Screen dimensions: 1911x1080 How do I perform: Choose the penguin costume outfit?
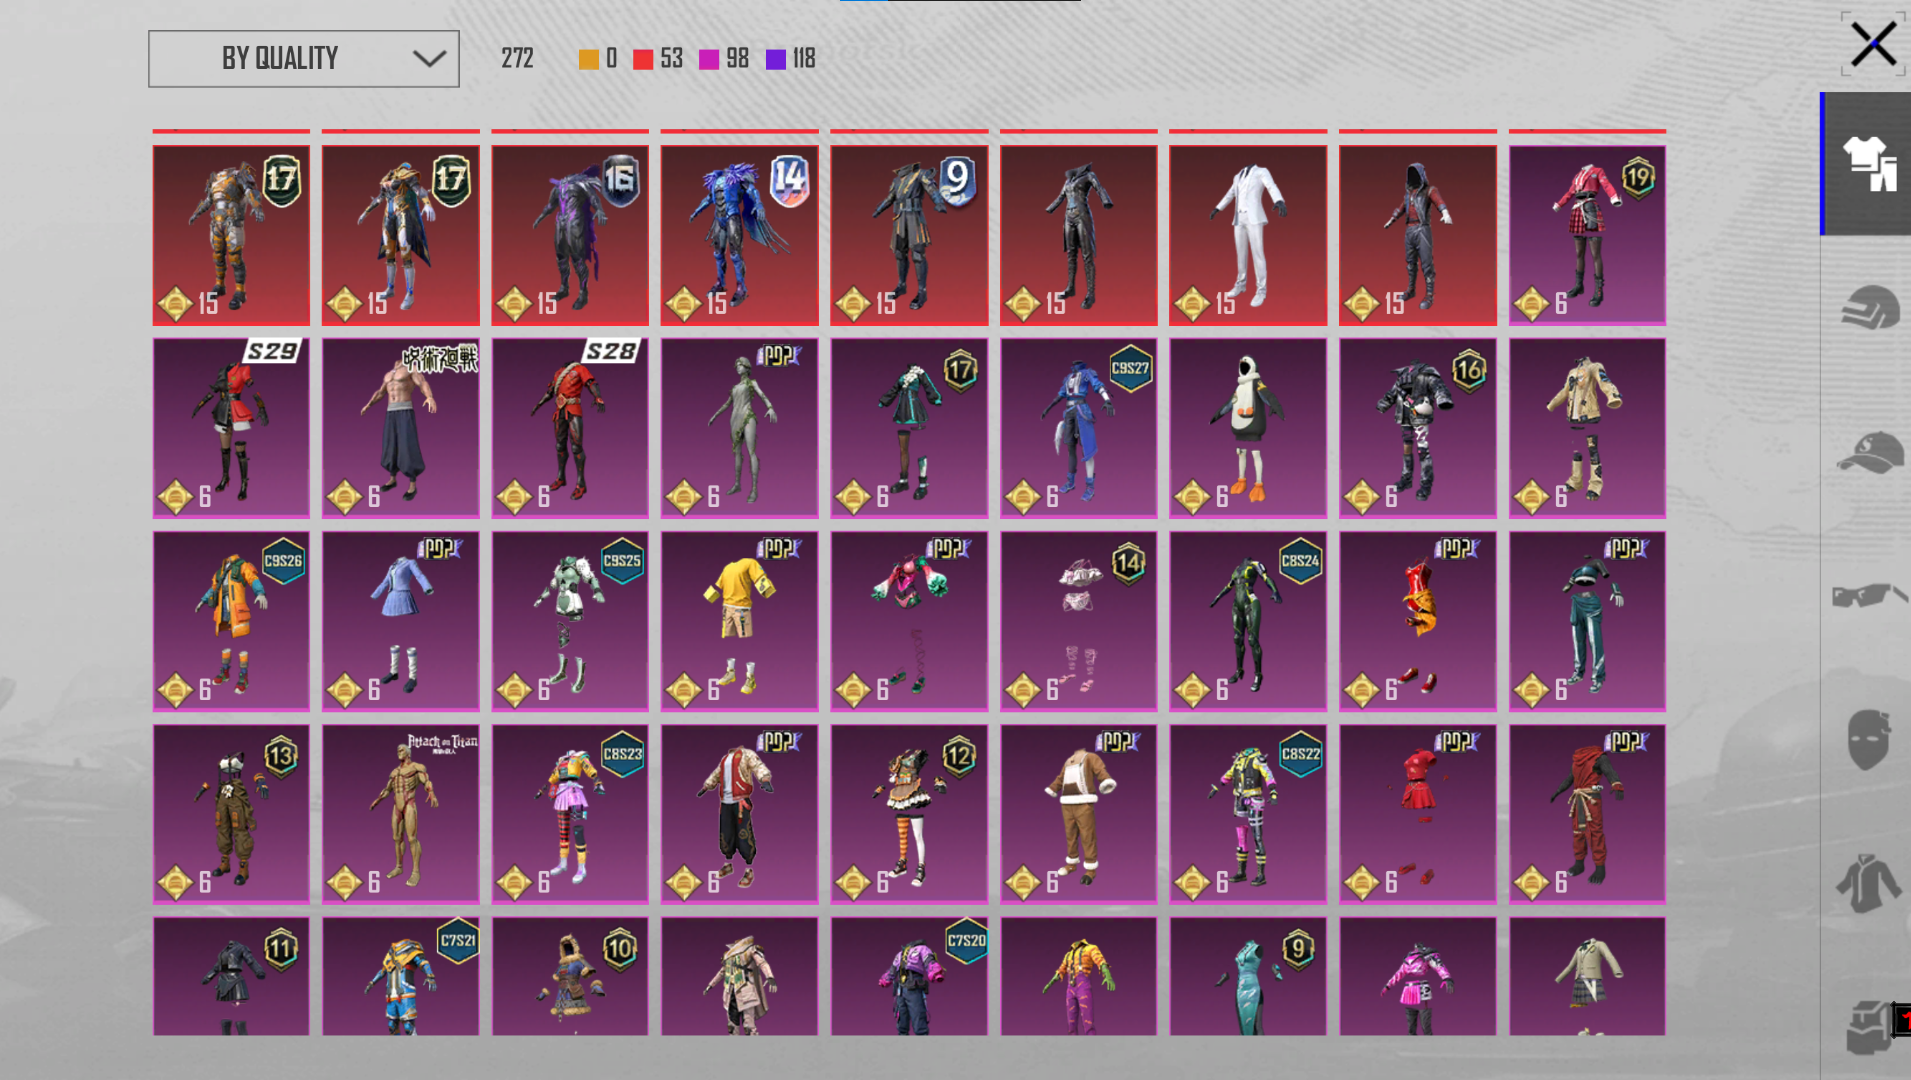pos(1248,428)
